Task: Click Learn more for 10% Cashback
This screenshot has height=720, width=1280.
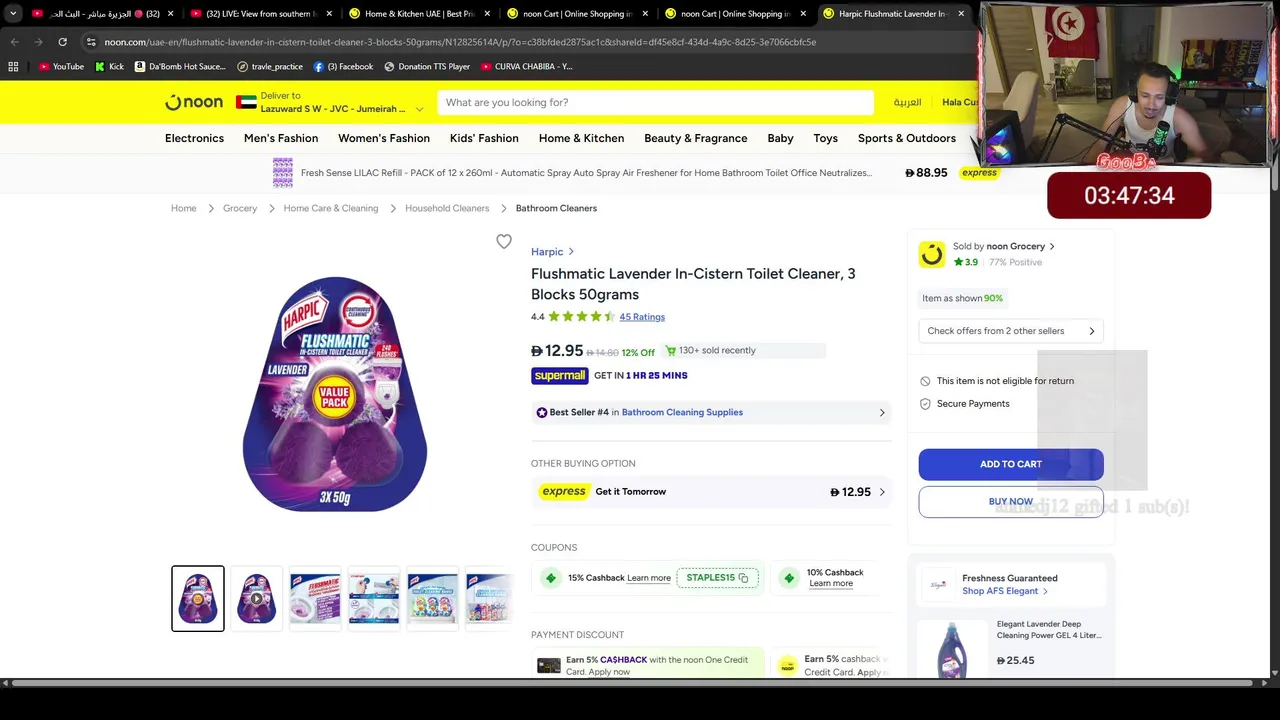Action: 831,584
